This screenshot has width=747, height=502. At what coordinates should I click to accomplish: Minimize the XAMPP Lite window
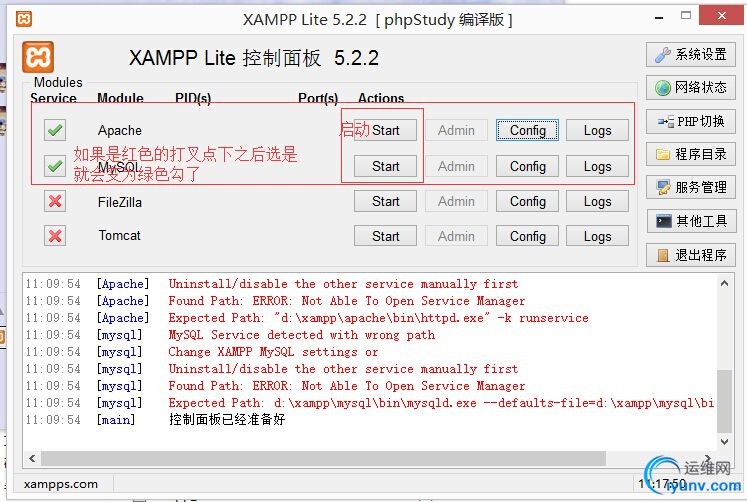(659, 18)
